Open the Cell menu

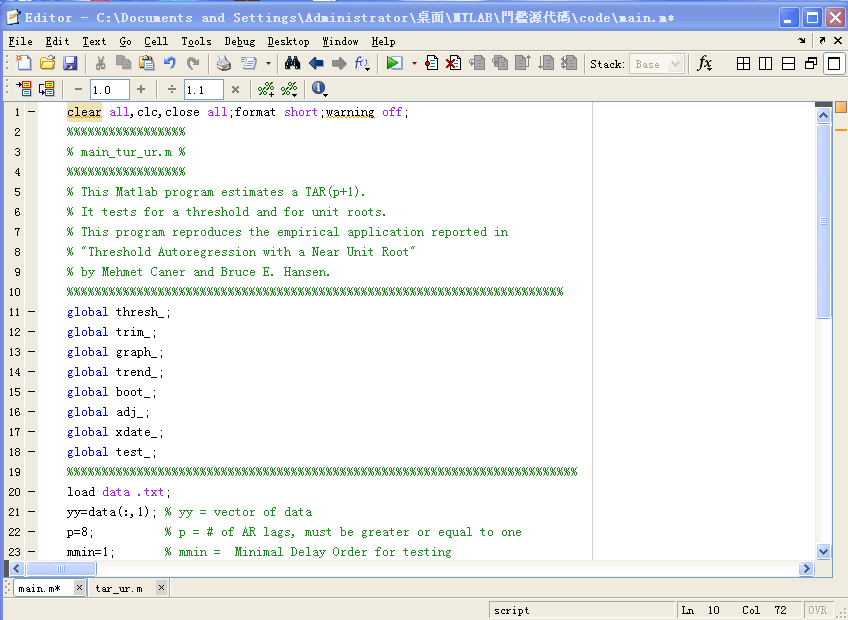click(x=156, y=42)
